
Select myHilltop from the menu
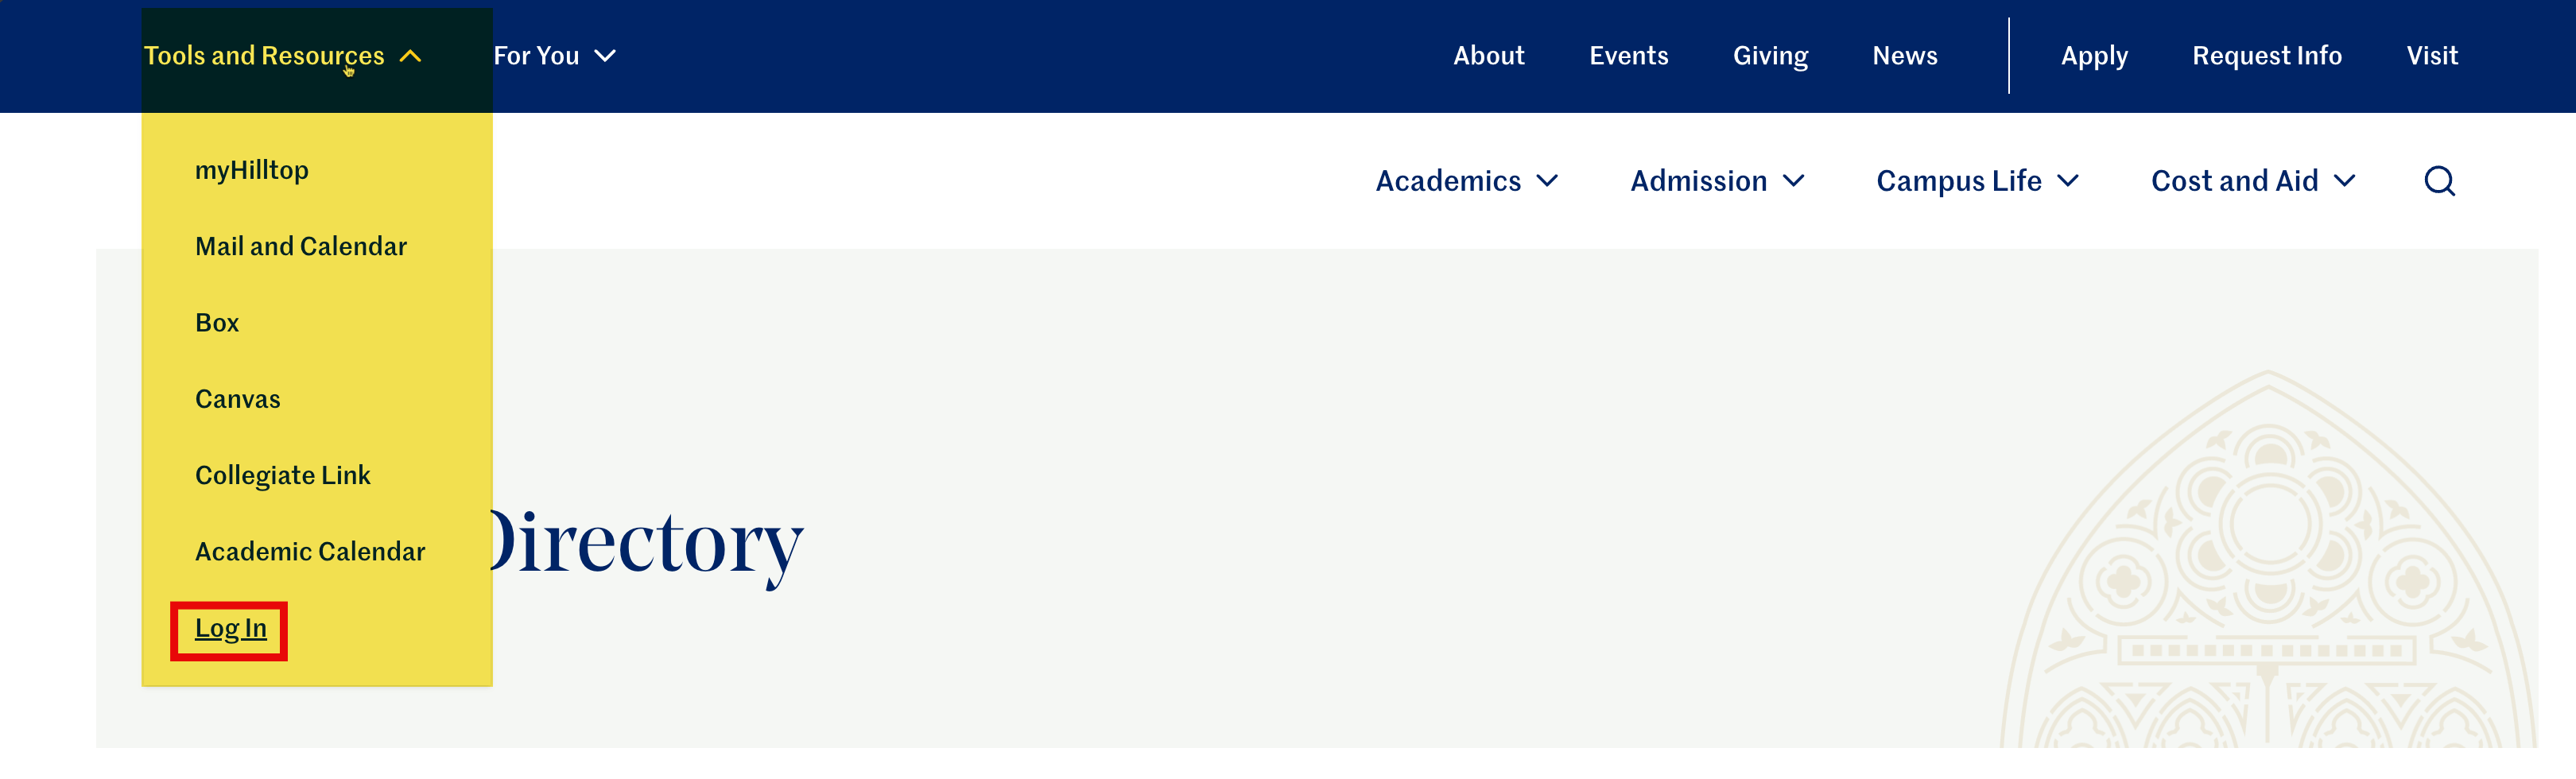coord(252,170)
